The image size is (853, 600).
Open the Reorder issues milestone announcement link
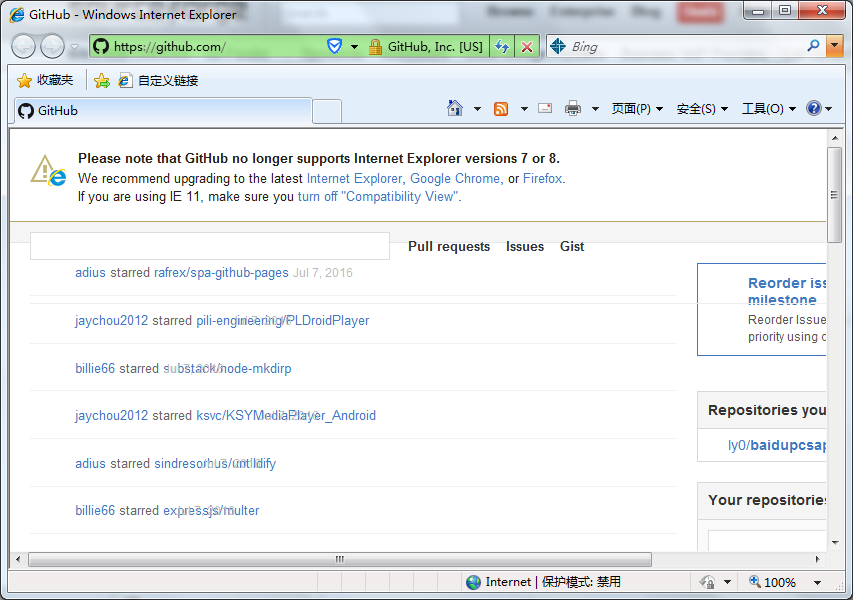787,291
